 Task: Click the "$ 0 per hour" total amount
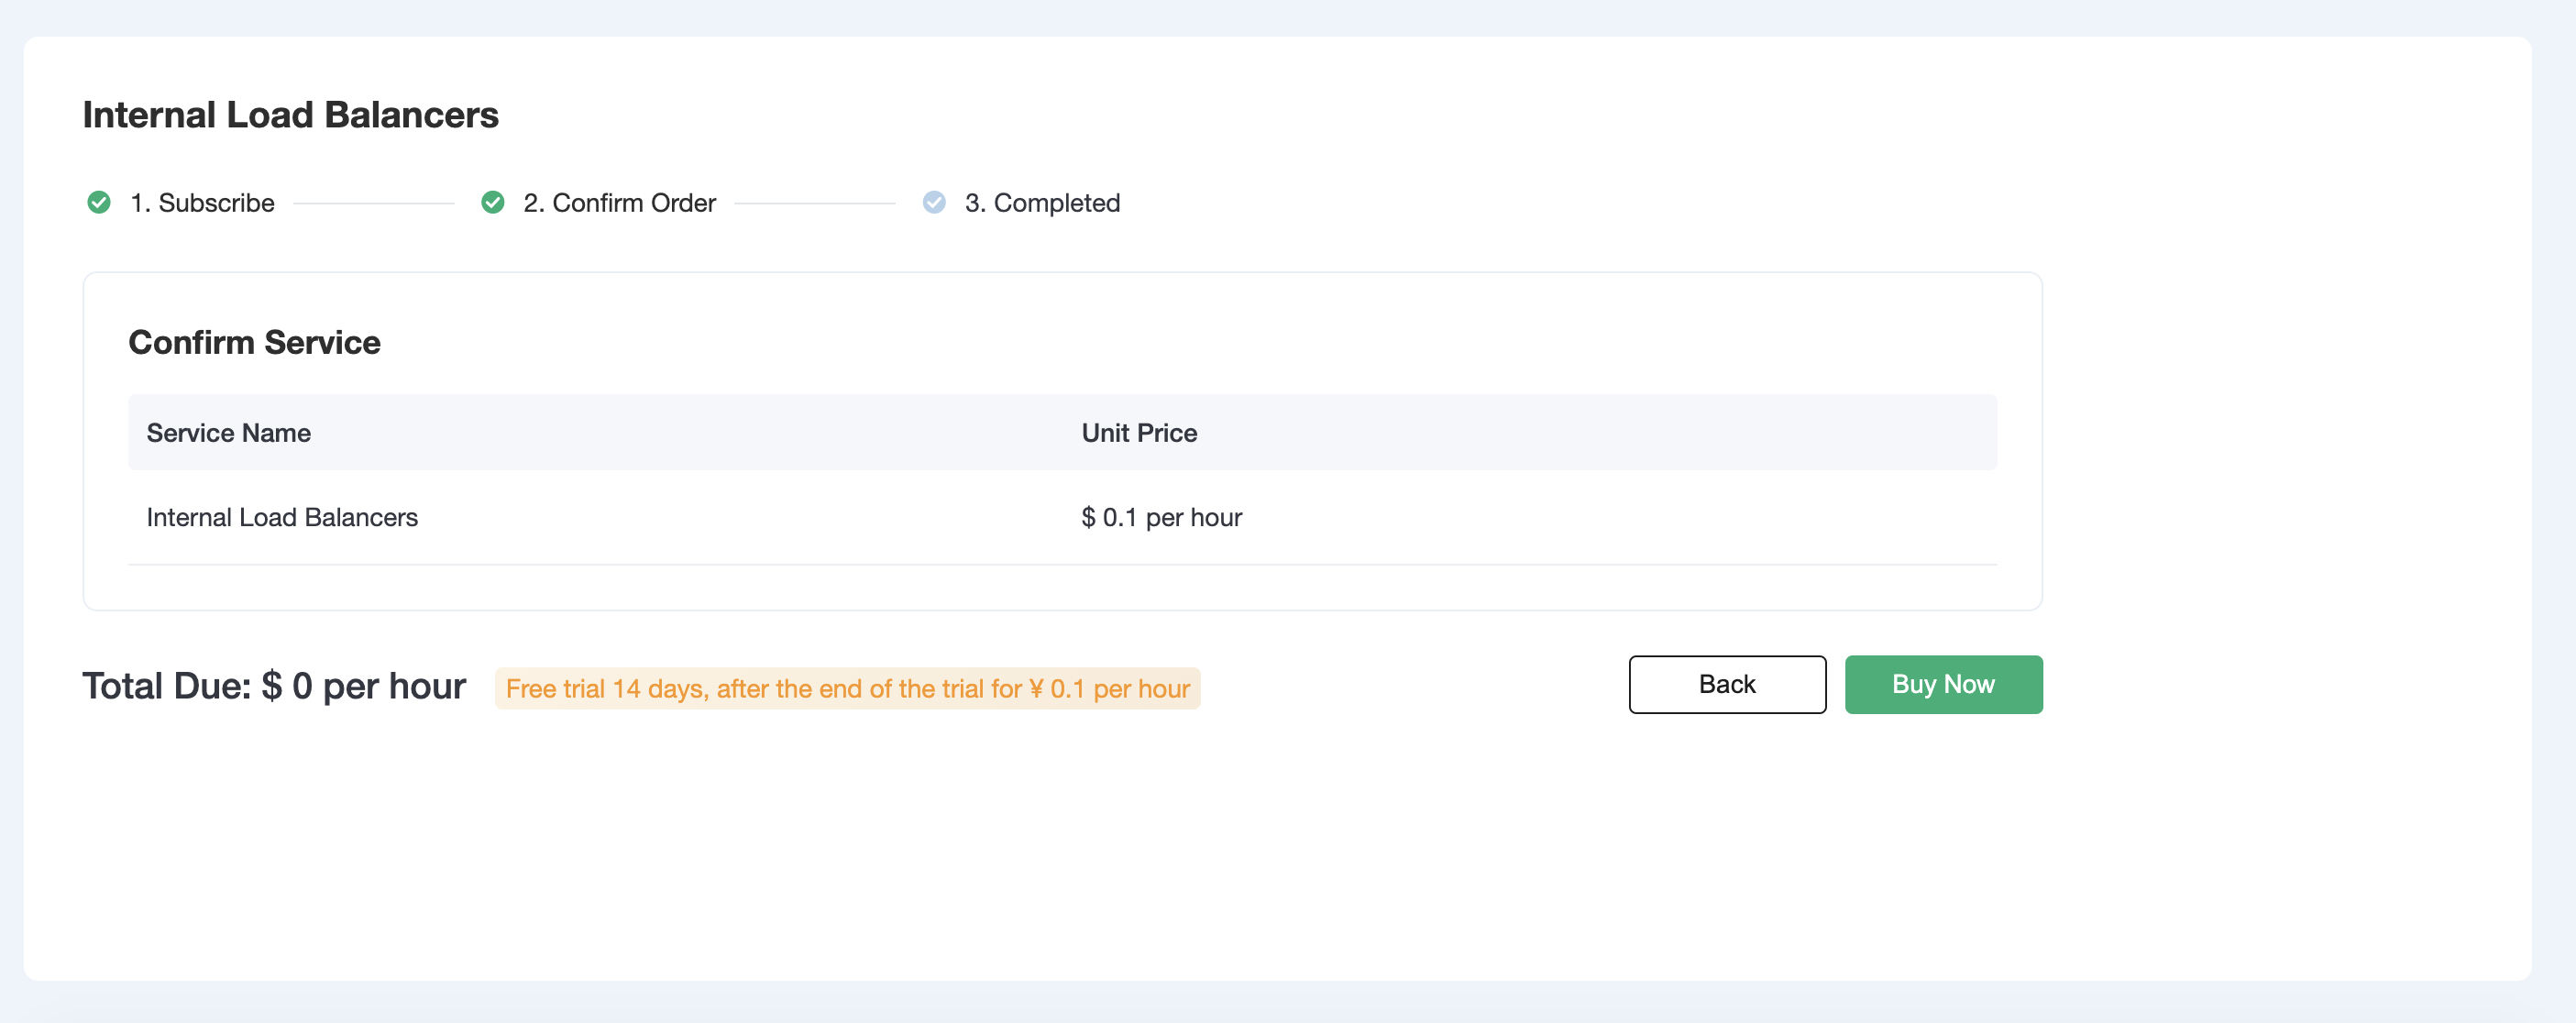coord(364,686)
